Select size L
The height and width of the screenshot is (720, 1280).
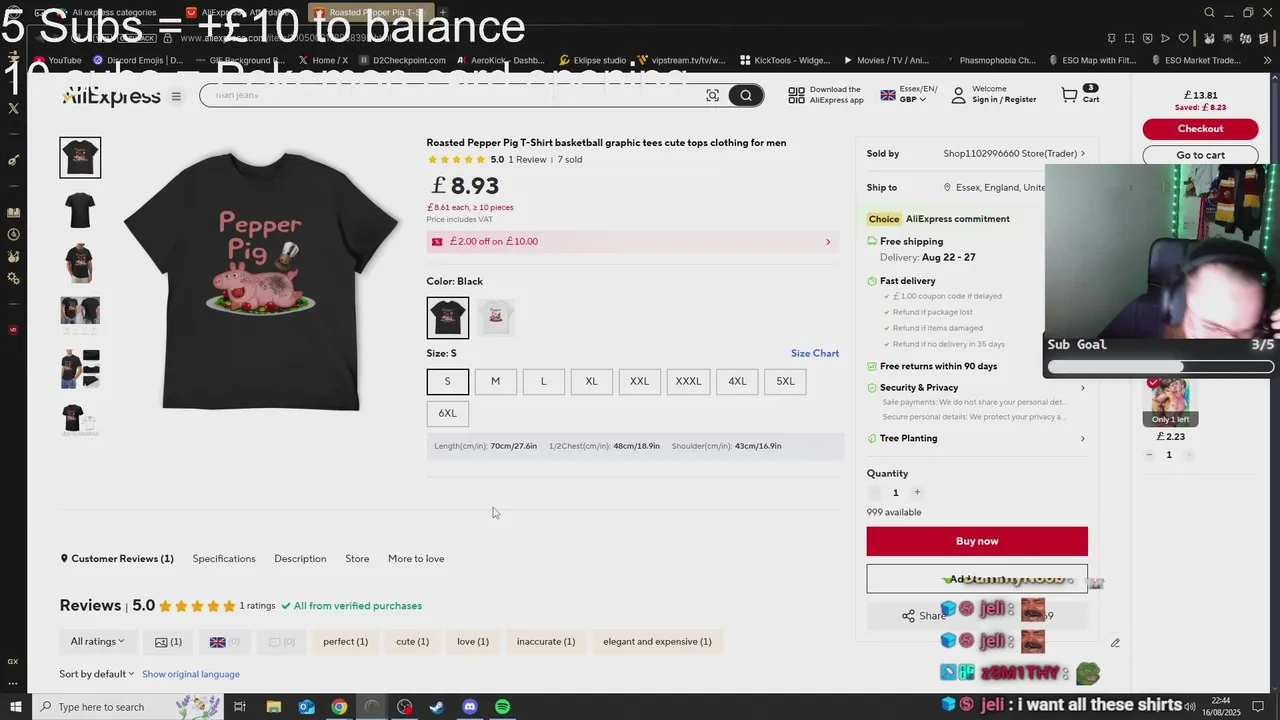[543, 381]
